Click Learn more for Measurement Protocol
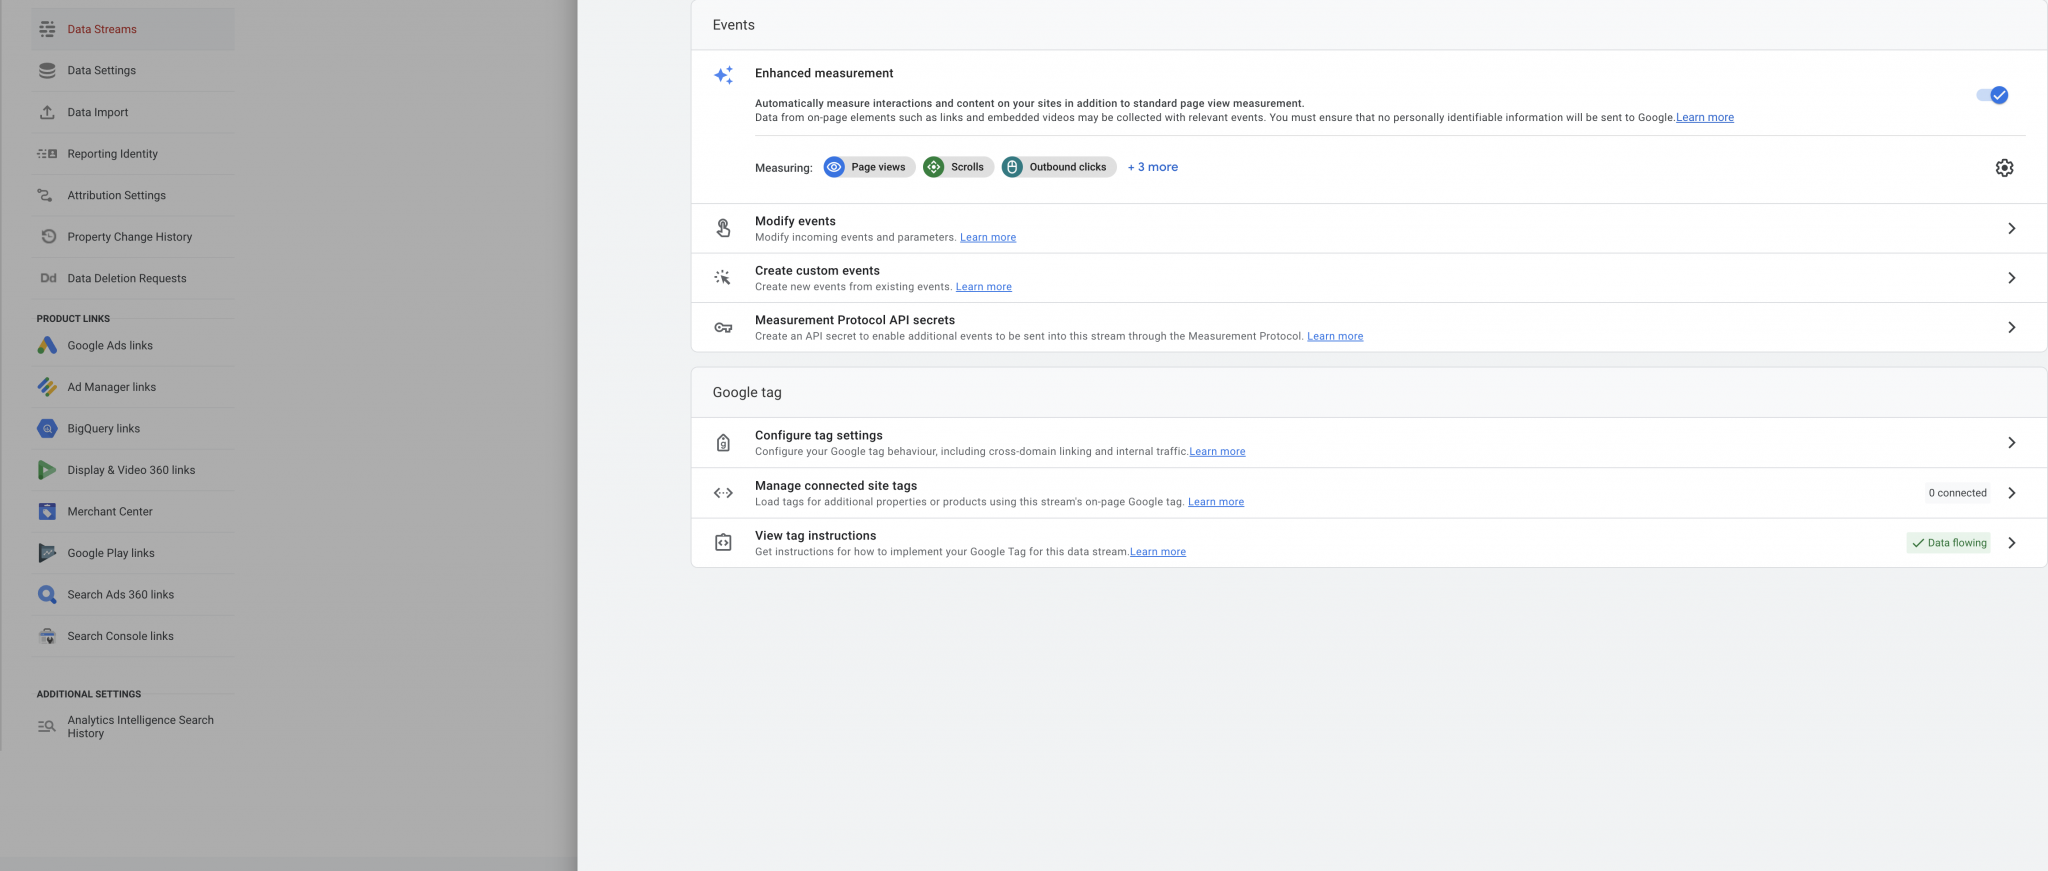The image size is (2048, 871). click(1335, 336)
